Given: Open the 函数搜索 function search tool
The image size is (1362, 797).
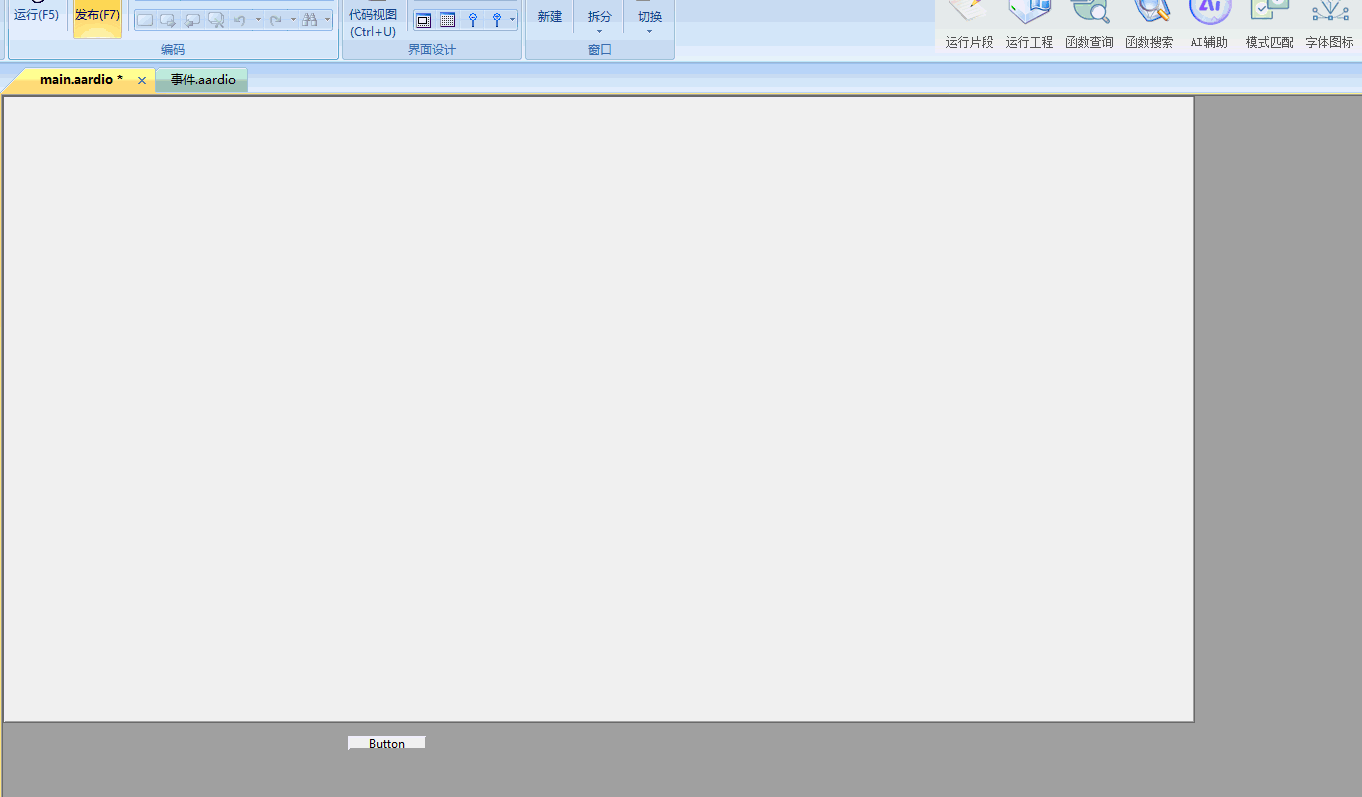Looking at the screenshot, I should (1149, 26).
